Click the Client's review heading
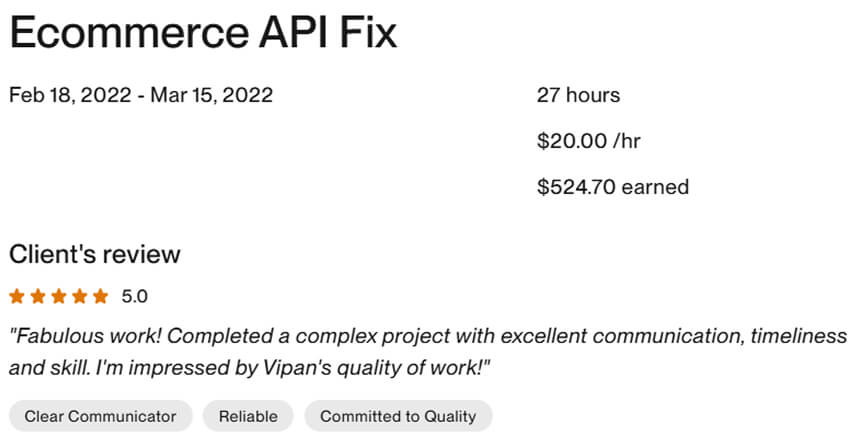 (x=94, y=254)
